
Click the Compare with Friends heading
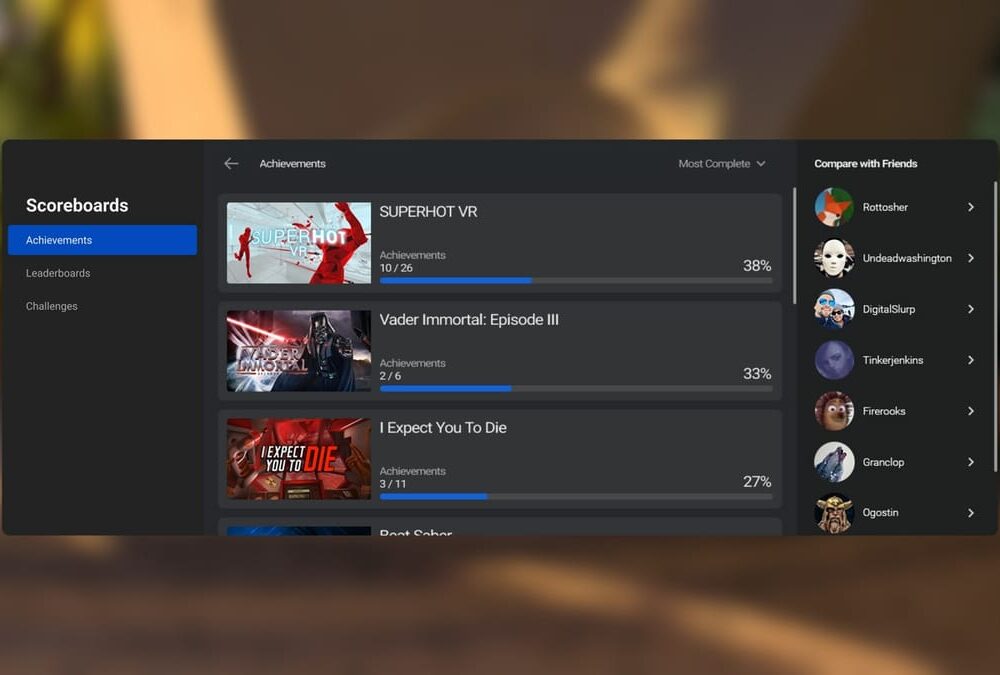click(865, 164)
